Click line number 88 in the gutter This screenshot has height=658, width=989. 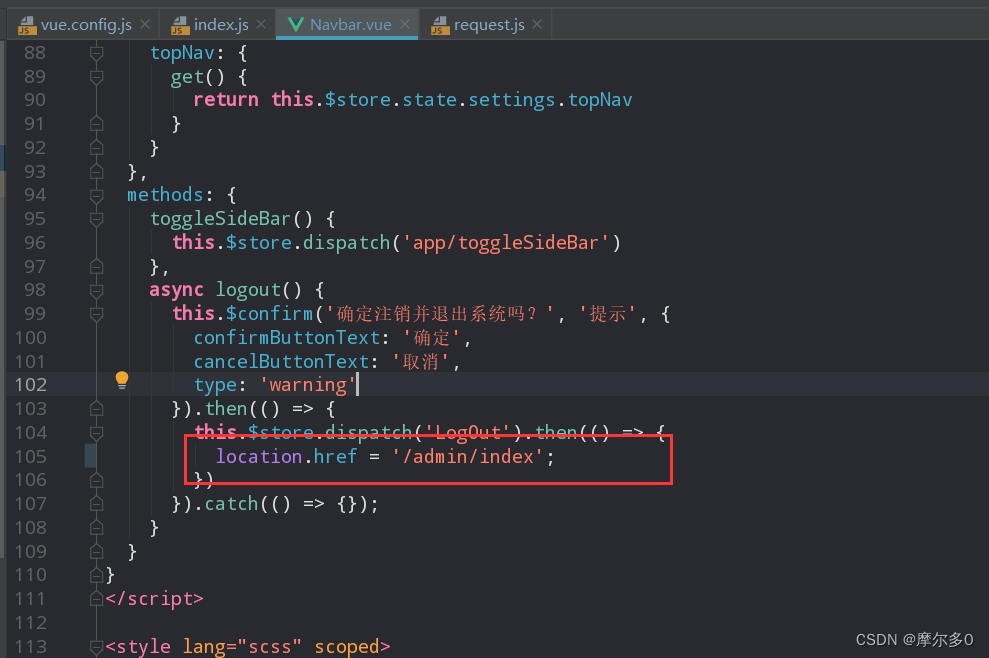click(x=35, y=53)
